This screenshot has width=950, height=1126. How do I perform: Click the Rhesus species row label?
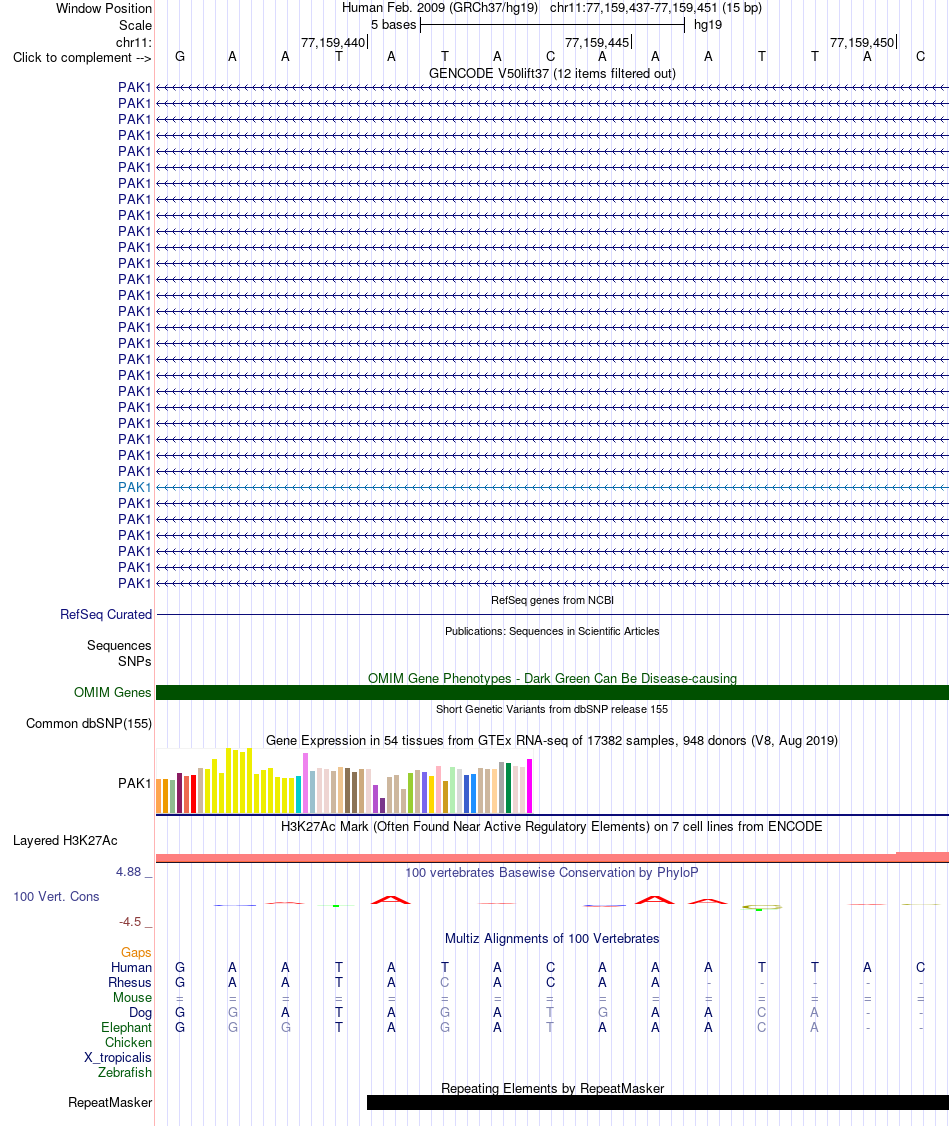[x=130, y=982]
